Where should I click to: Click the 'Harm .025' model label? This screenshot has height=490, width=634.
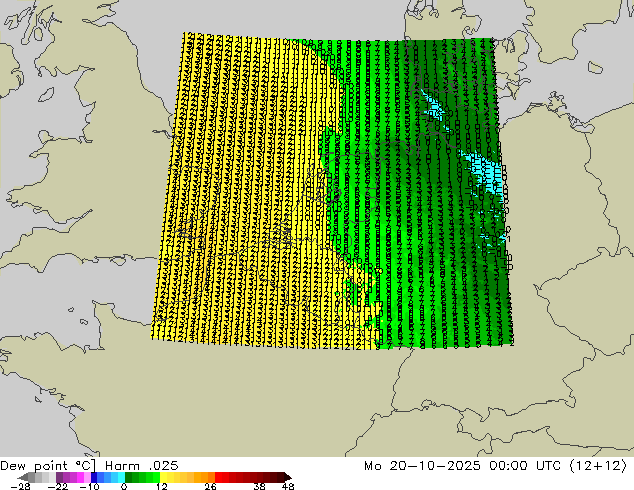coord(142,466)
